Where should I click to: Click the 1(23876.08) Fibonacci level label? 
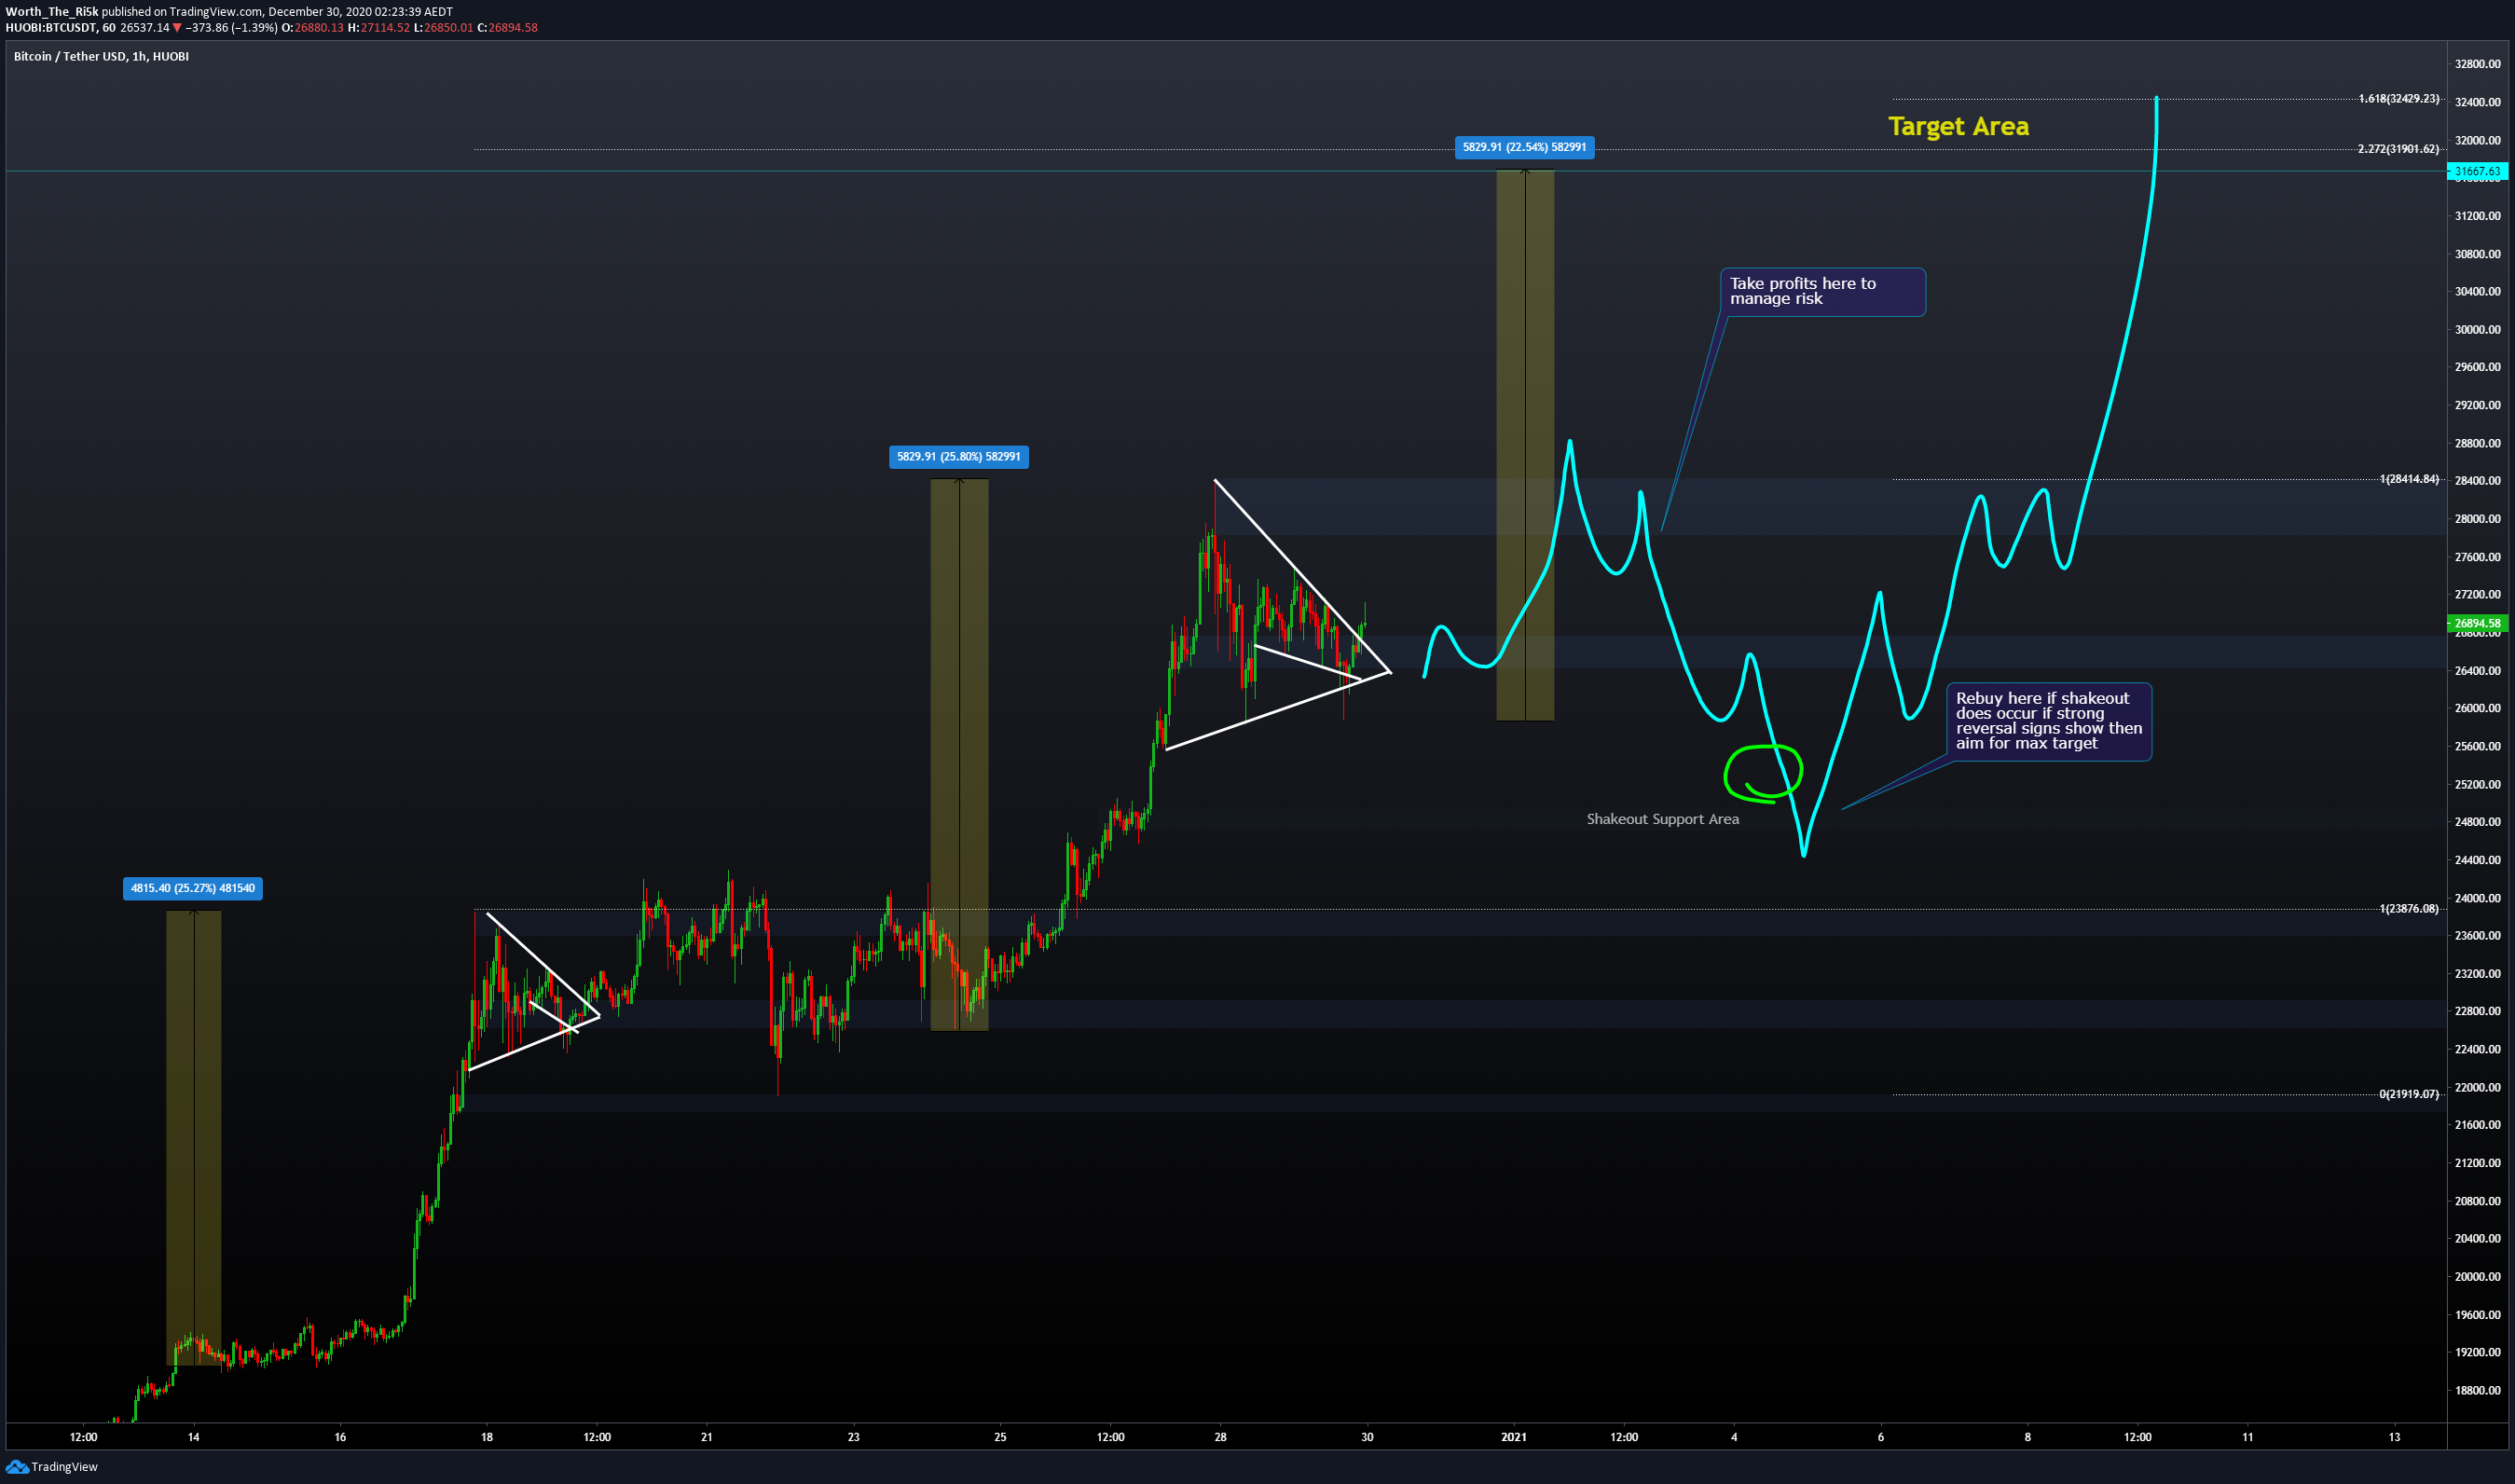tap(2409, 909)
